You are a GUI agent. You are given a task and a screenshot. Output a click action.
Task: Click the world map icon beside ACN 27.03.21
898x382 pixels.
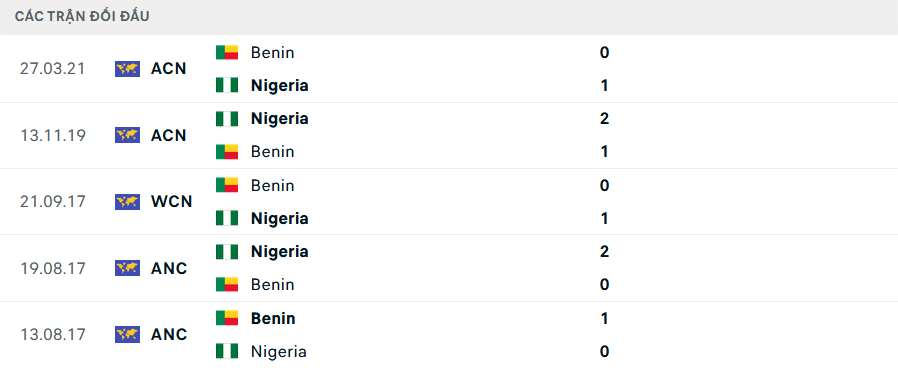[x=127, y=69]
